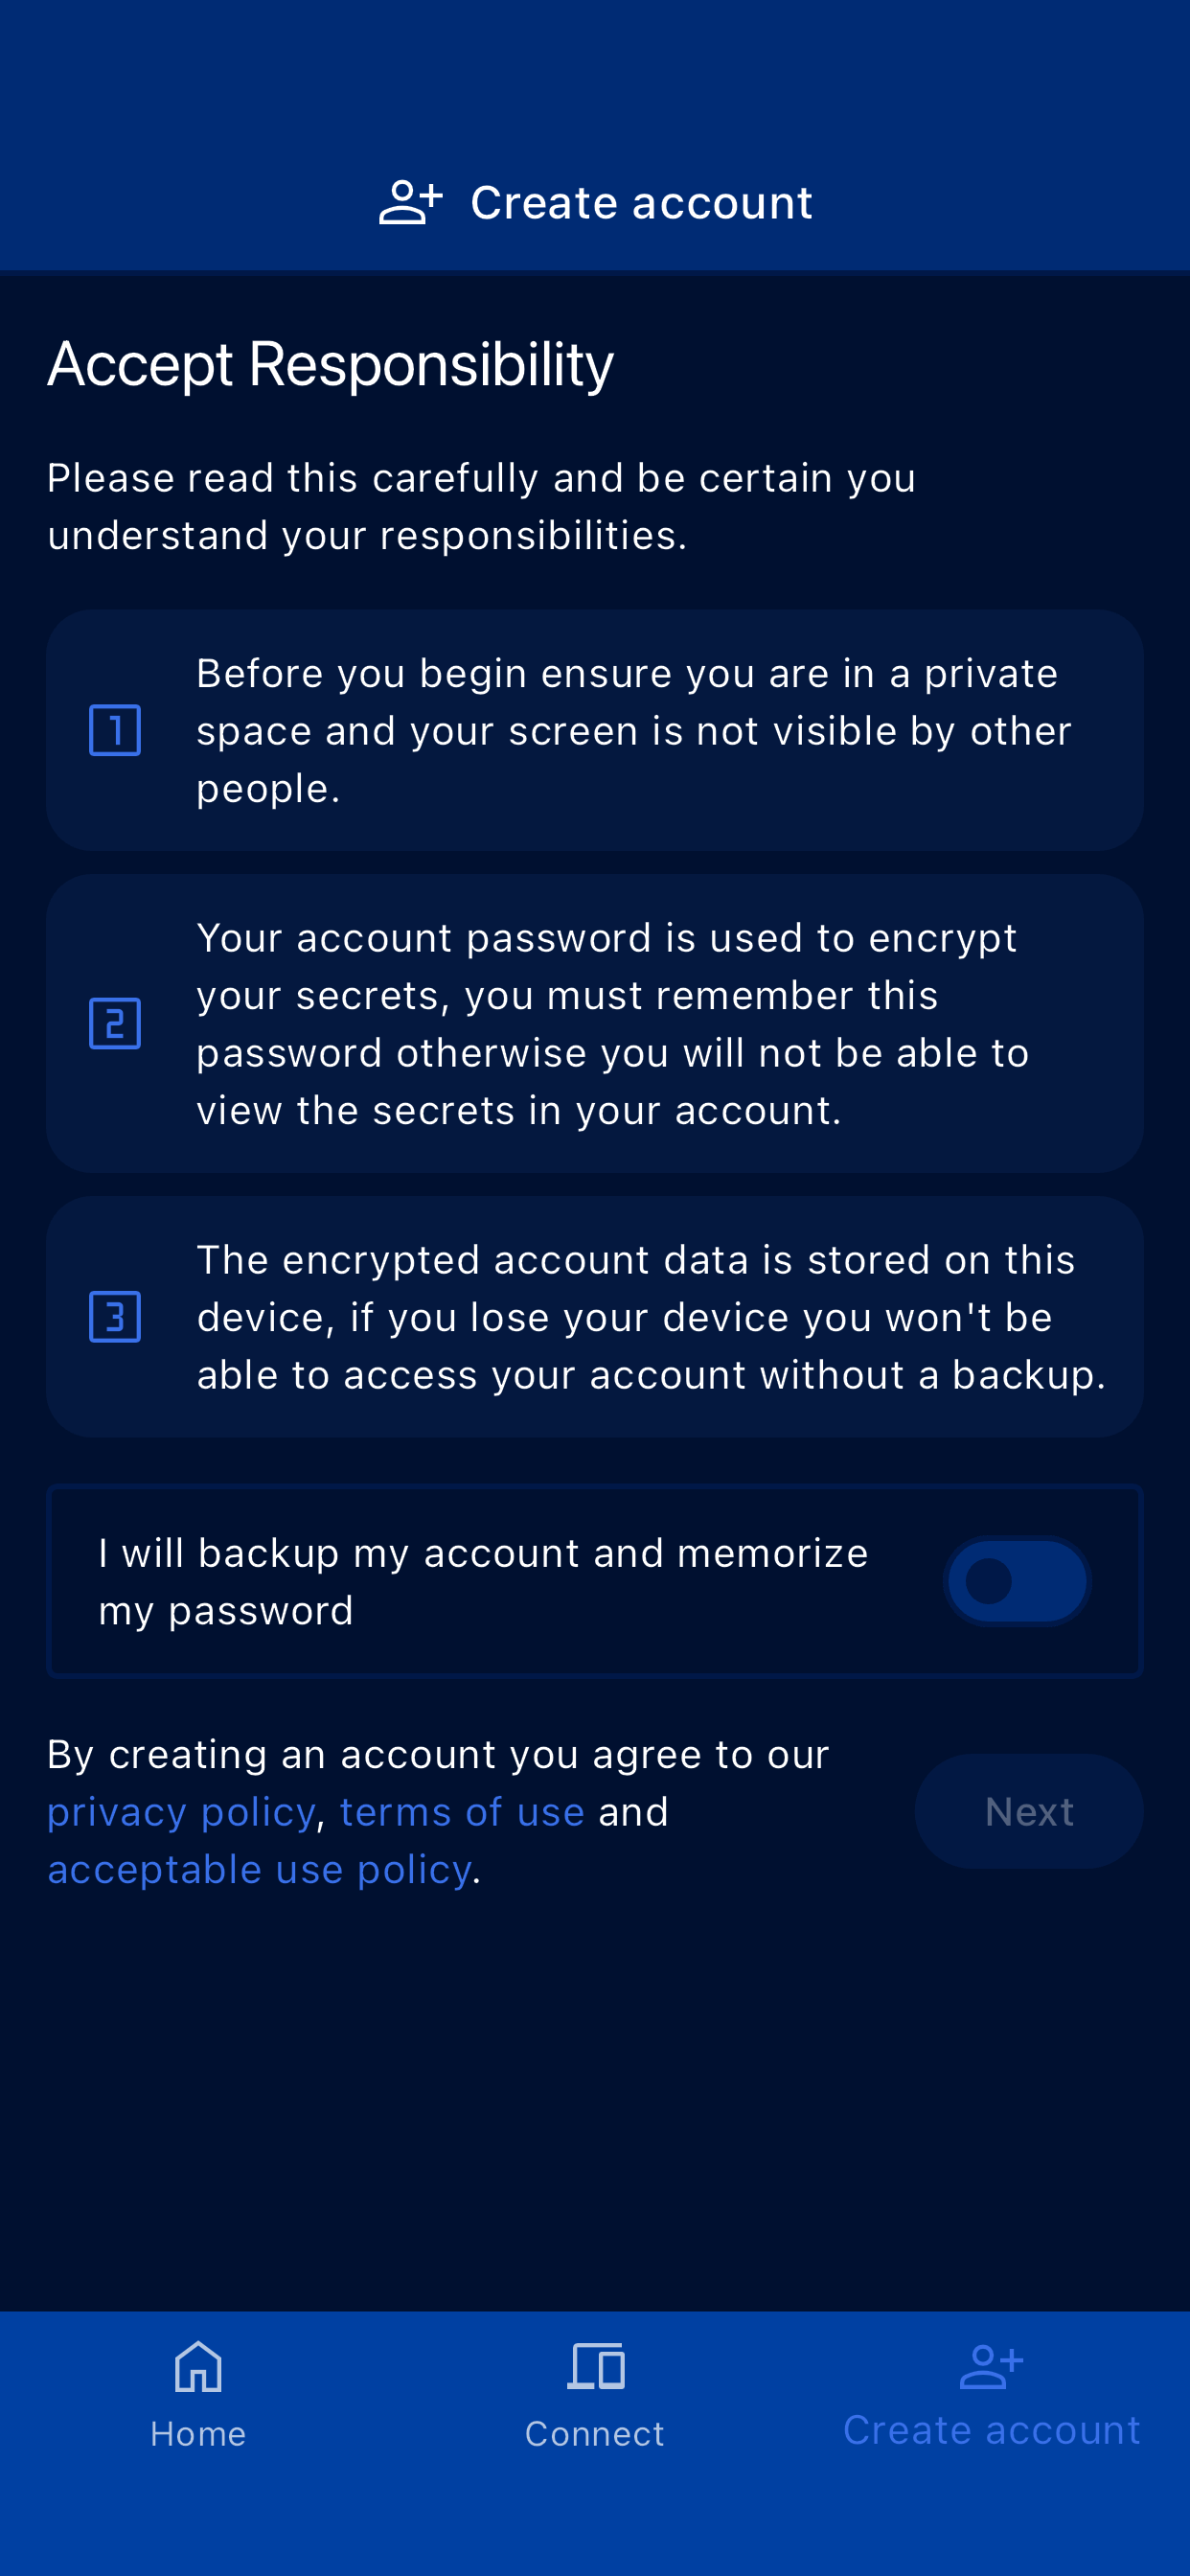Switch to the Home tab

pos(198,2433)
